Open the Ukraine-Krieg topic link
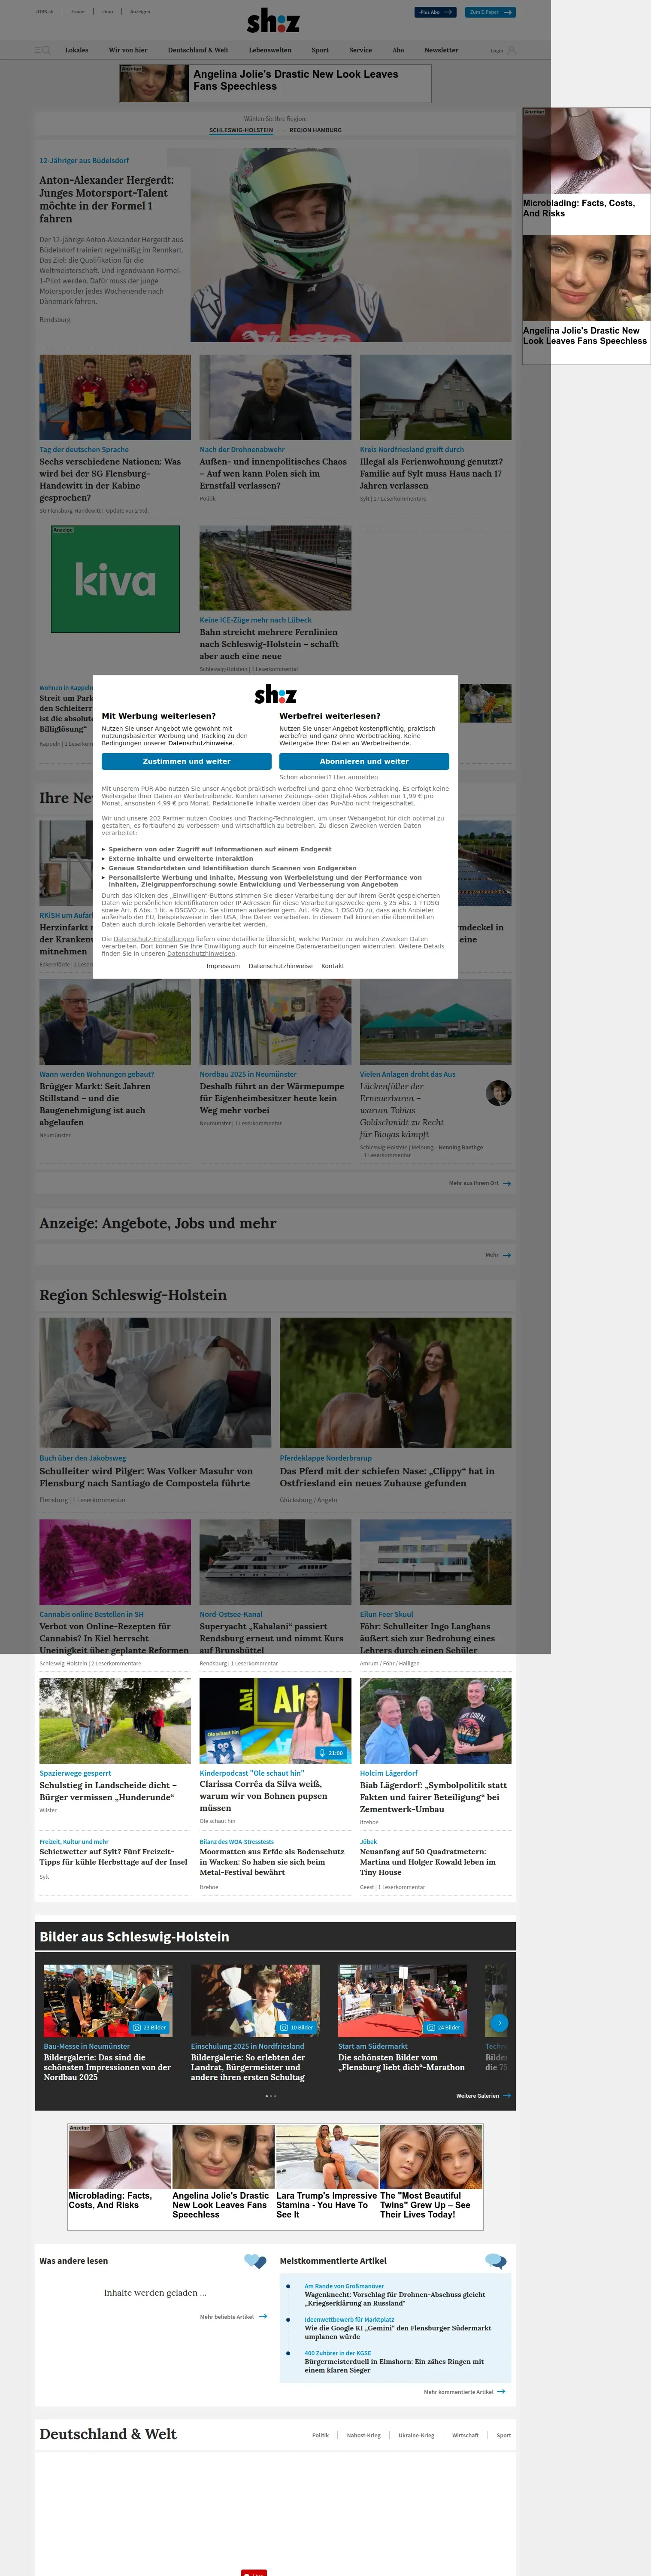The image size is (651, 2576). pyautogui.click(x=416, y=2435)
